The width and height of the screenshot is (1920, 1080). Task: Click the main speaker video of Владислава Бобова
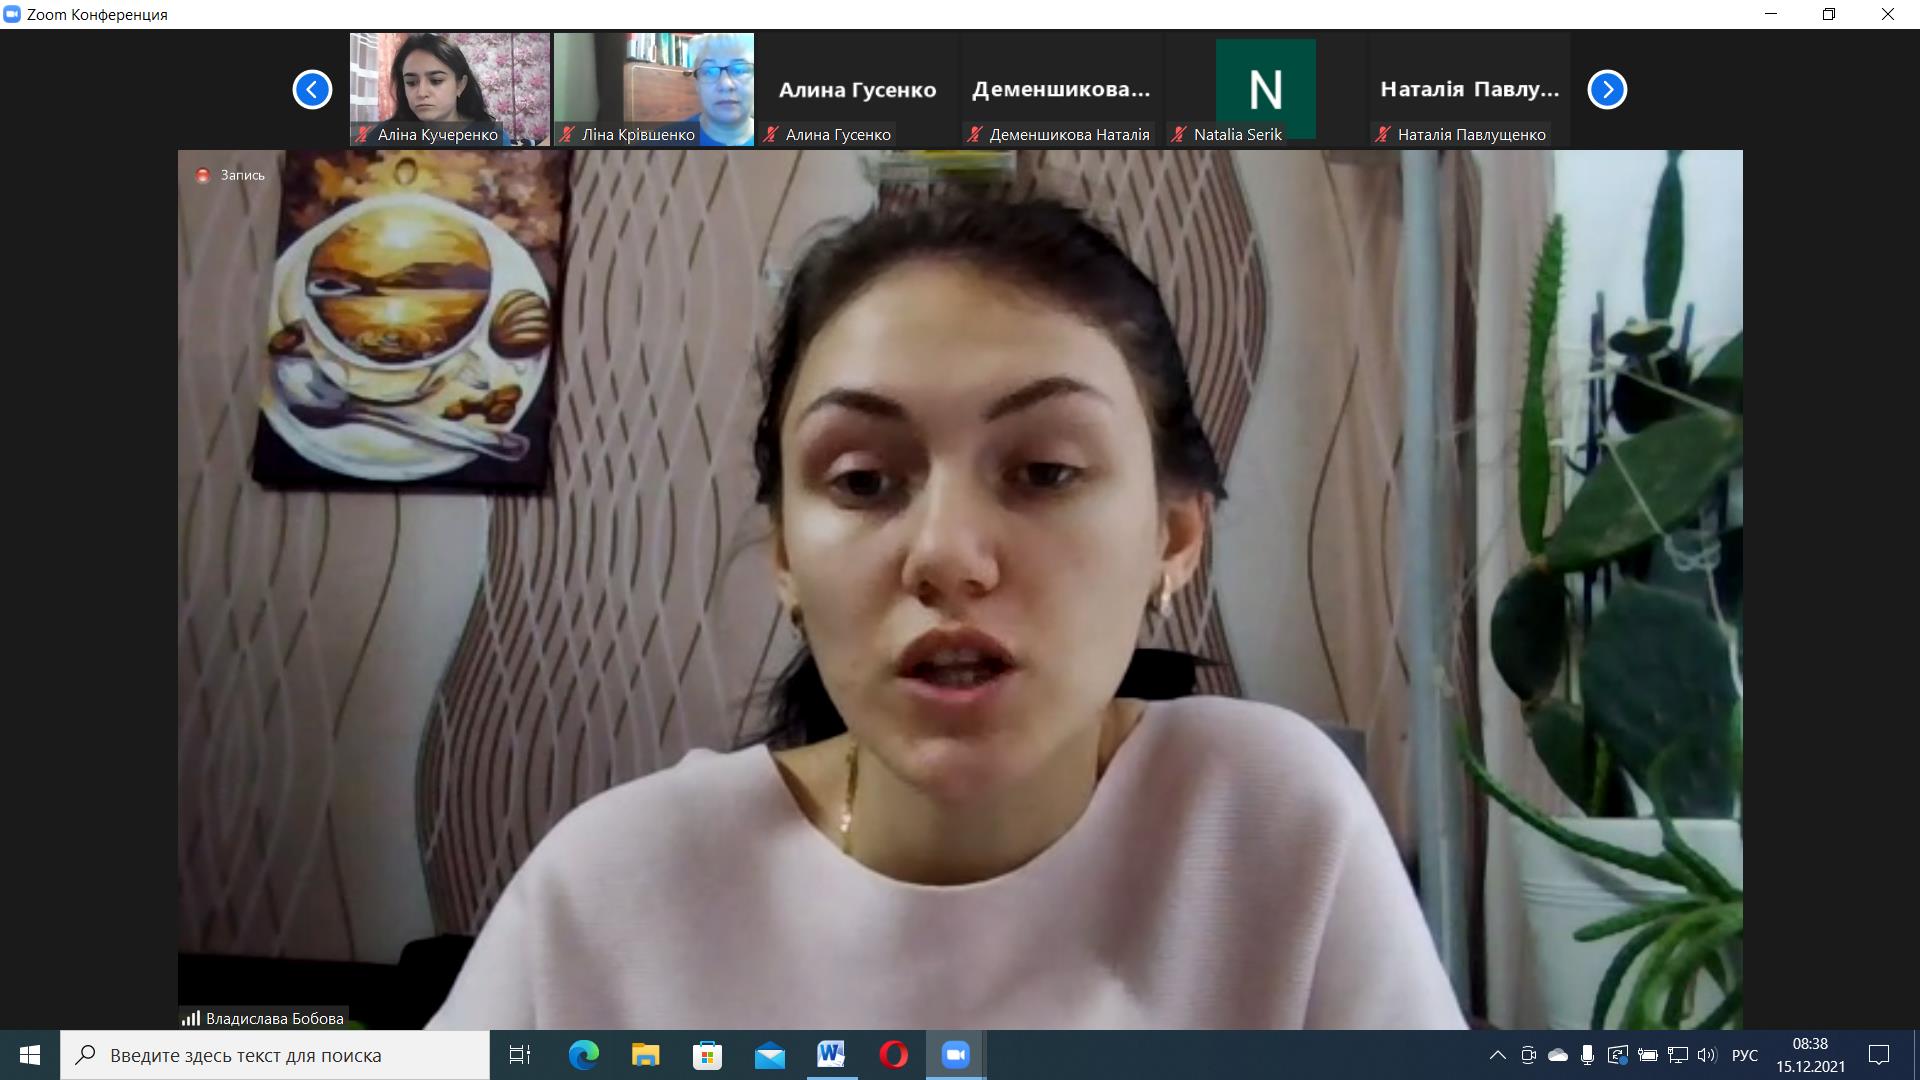pyautogui.click(x=960, y=590)
